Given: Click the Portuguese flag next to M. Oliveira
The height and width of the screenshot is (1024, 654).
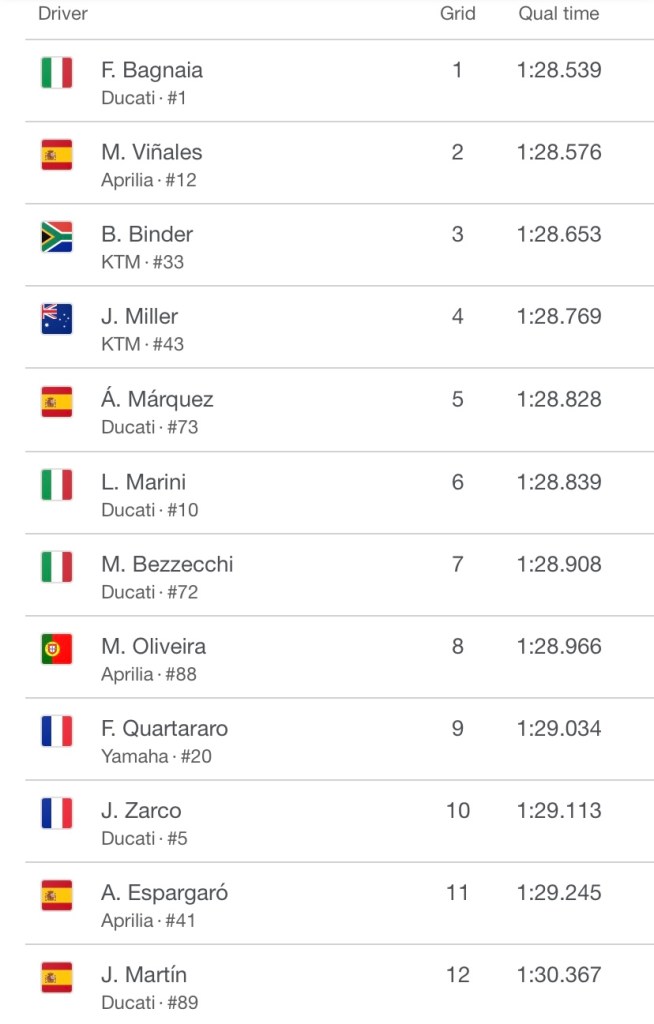Looking at the screenshot, I should coord(57,649).
